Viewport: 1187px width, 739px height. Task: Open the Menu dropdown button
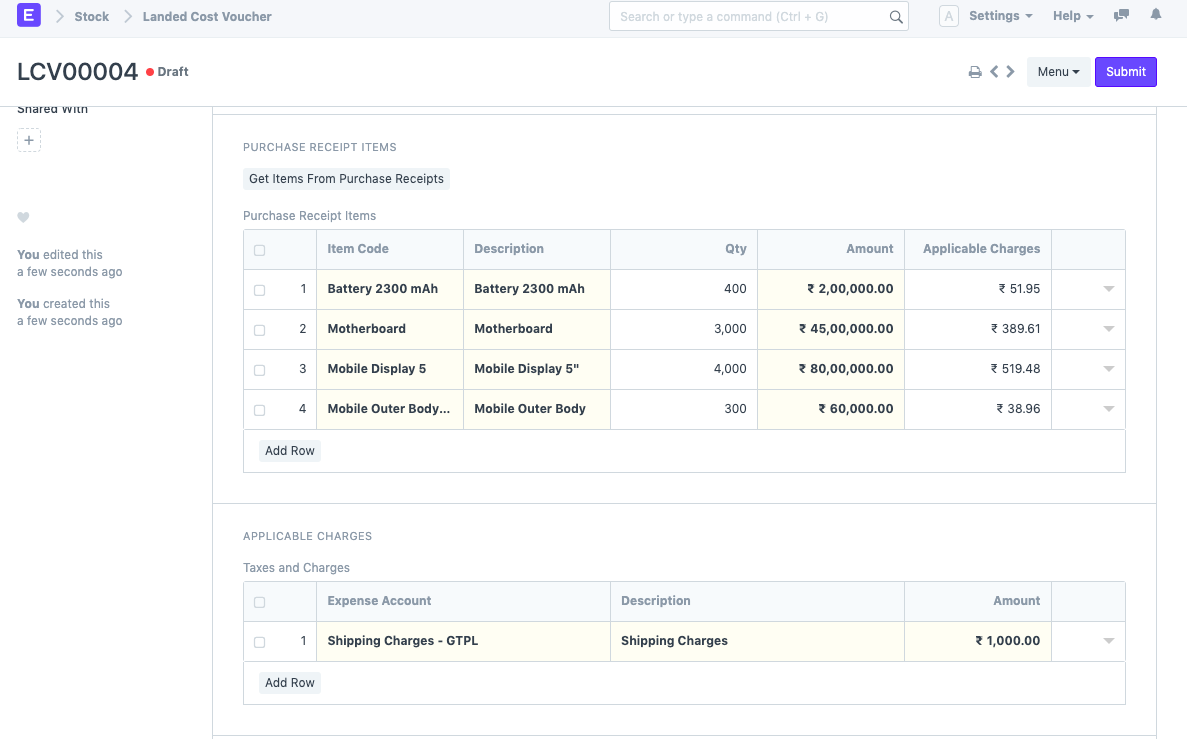click(1058, 72)
